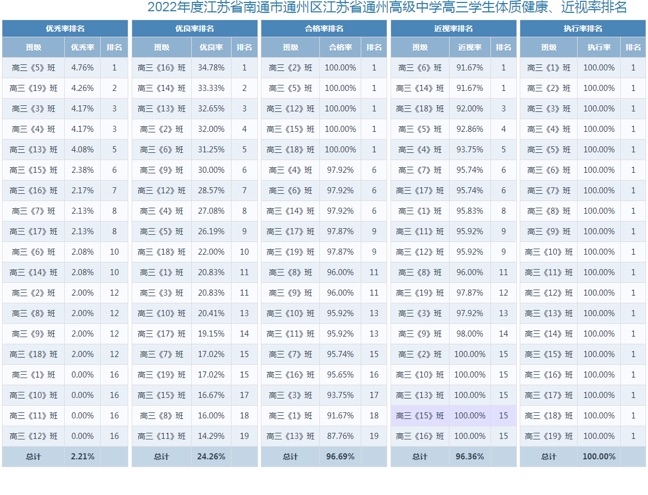This screenshot has height=495, width=648.
Task: Open the 合格率排名 section header
Action: point(323,28)
